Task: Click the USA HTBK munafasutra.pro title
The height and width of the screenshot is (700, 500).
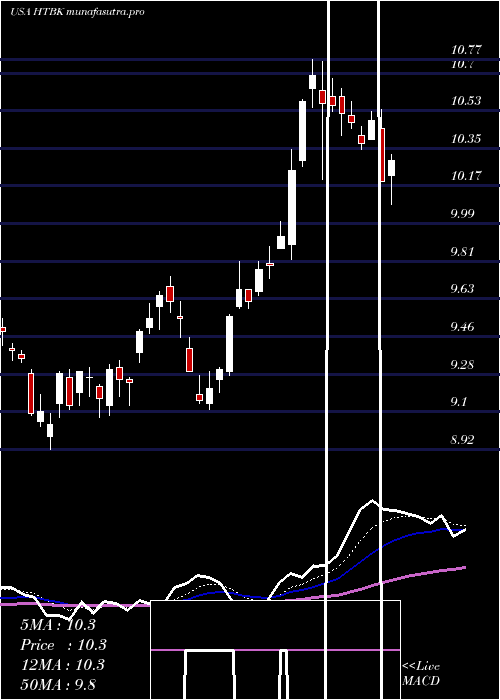Action: coord(77,12)
